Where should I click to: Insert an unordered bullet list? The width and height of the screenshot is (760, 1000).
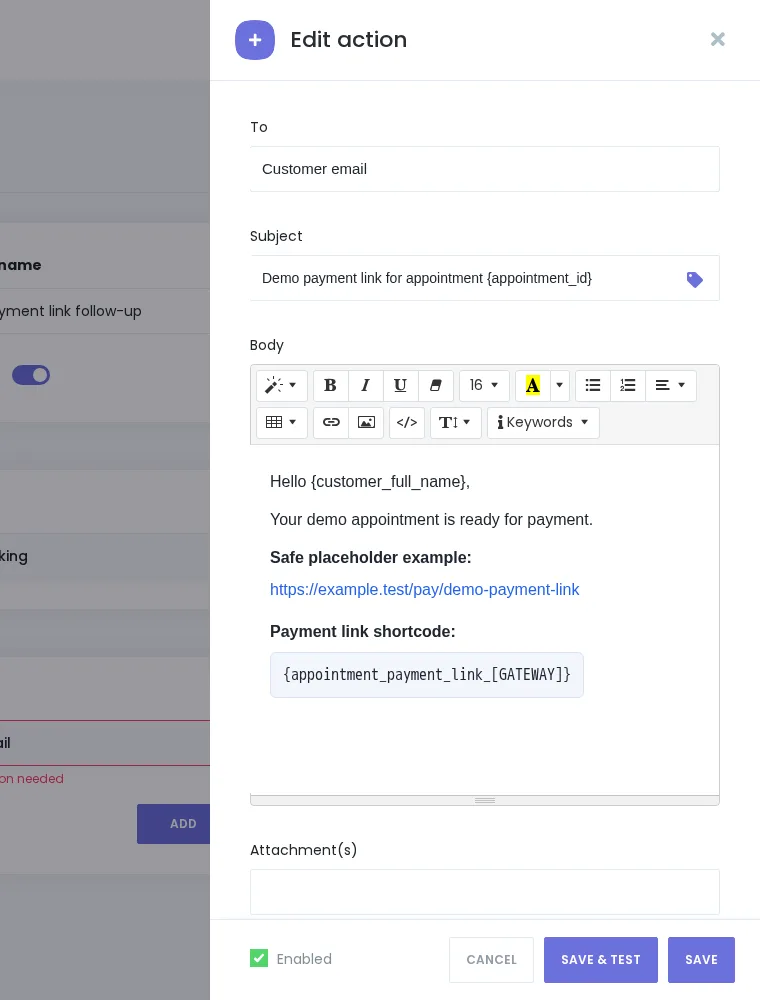(593, 385)
